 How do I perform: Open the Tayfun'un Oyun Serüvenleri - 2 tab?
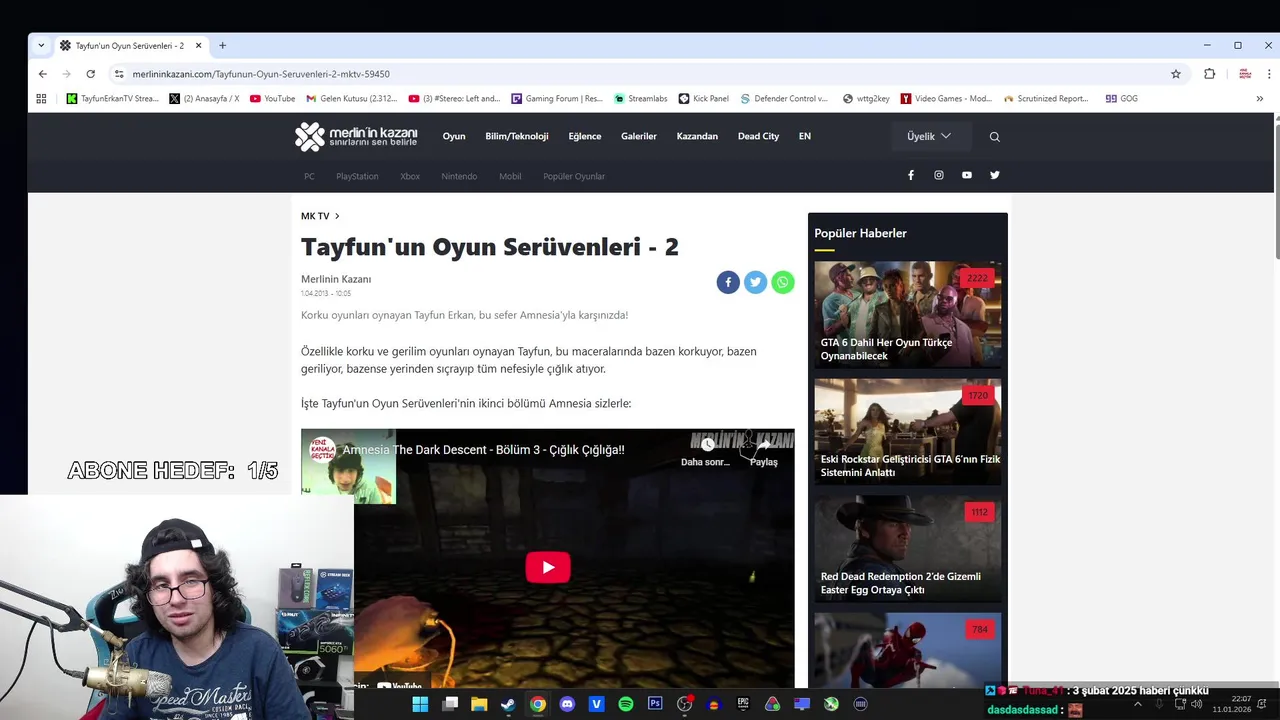pos(130,46)
